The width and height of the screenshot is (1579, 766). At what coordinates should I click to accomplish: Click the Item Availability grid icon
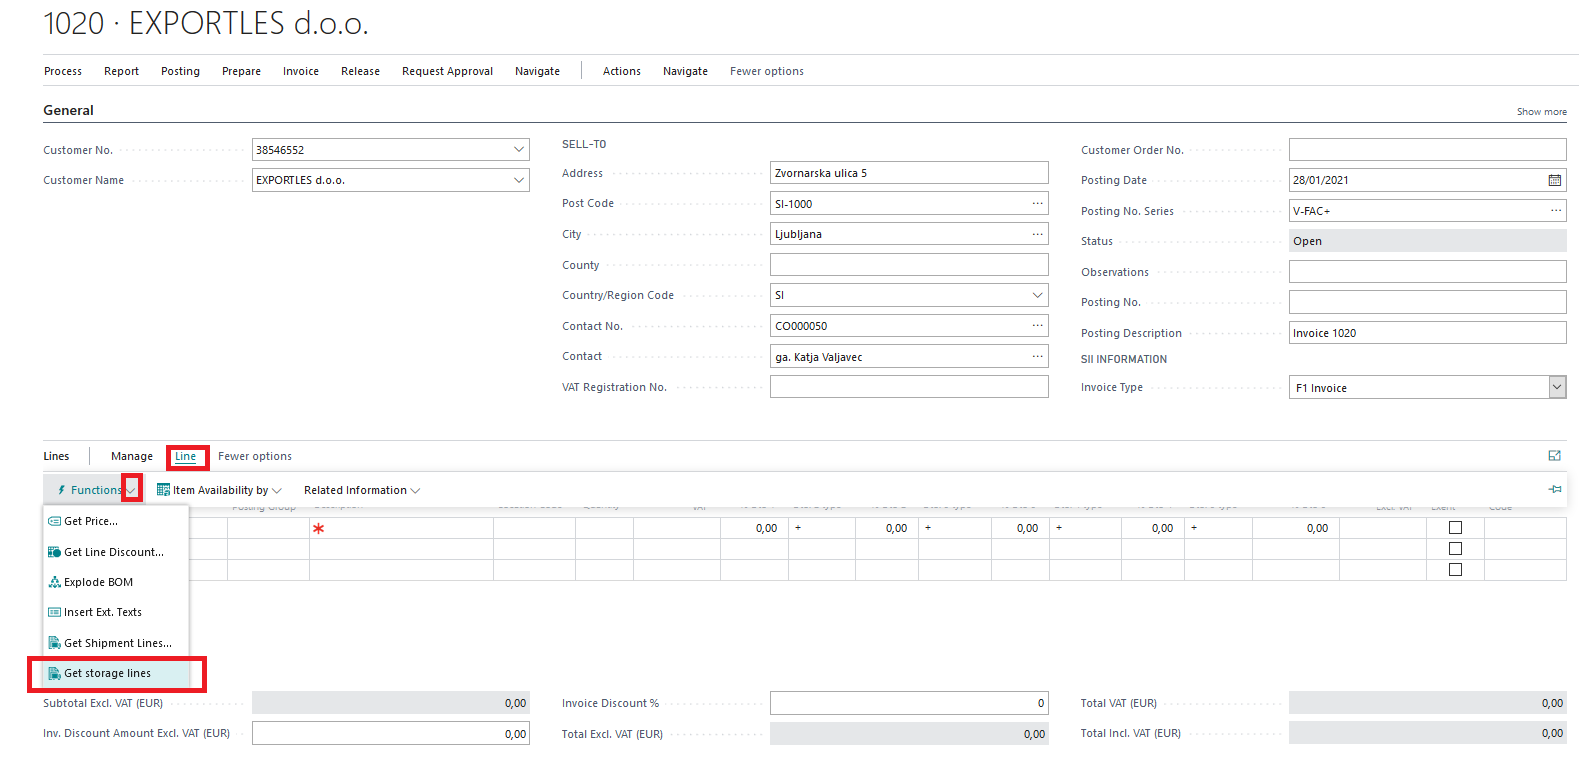(x=163, y=490)
